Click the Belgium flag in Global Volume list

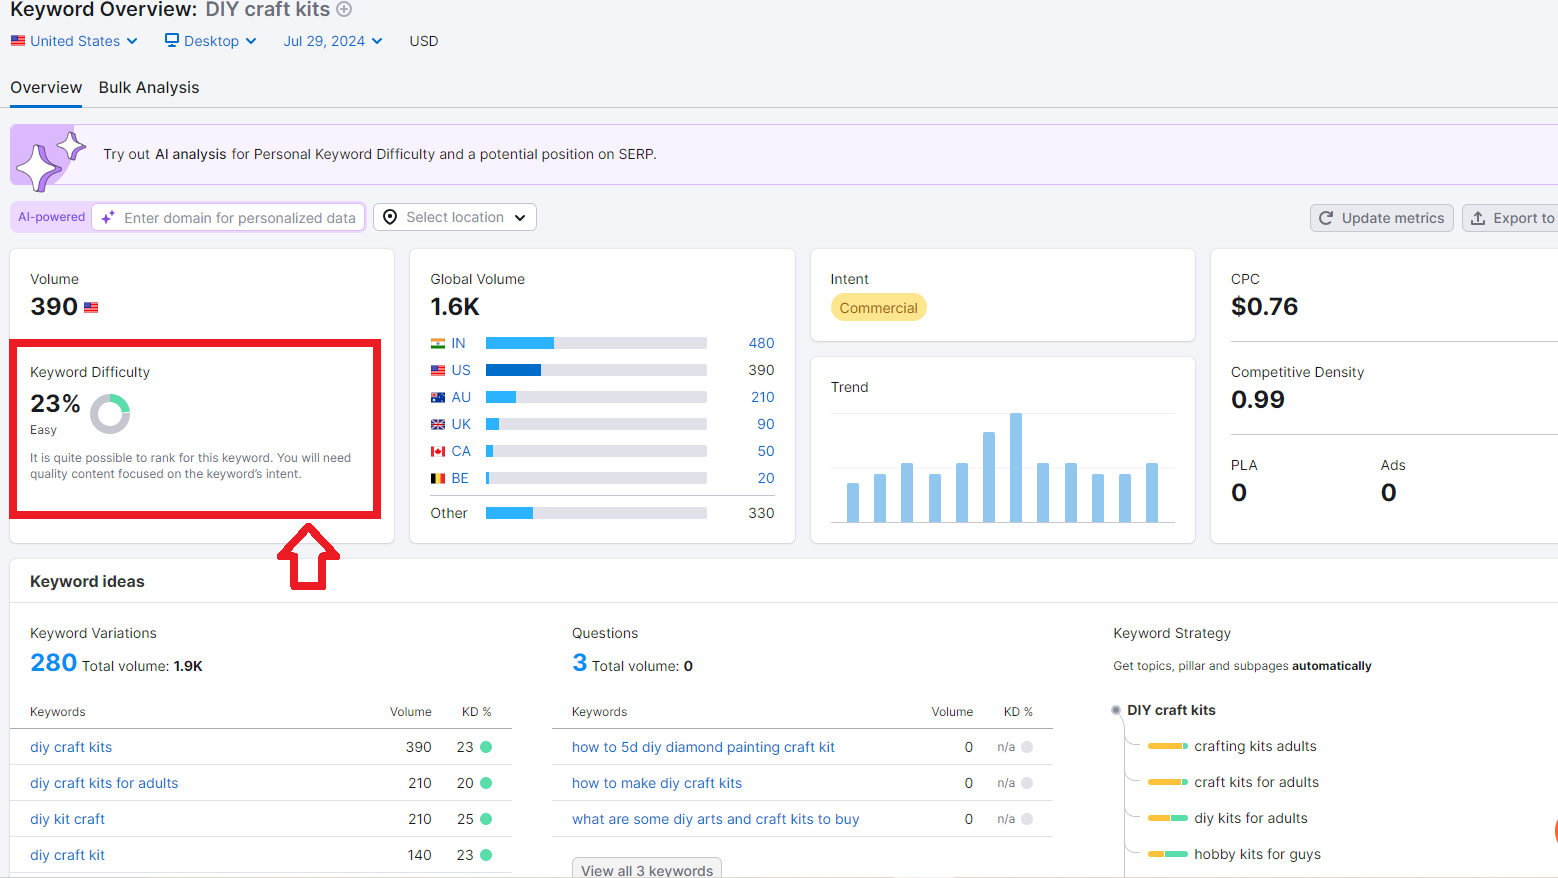pyautogui.click(x=438, y=479)
